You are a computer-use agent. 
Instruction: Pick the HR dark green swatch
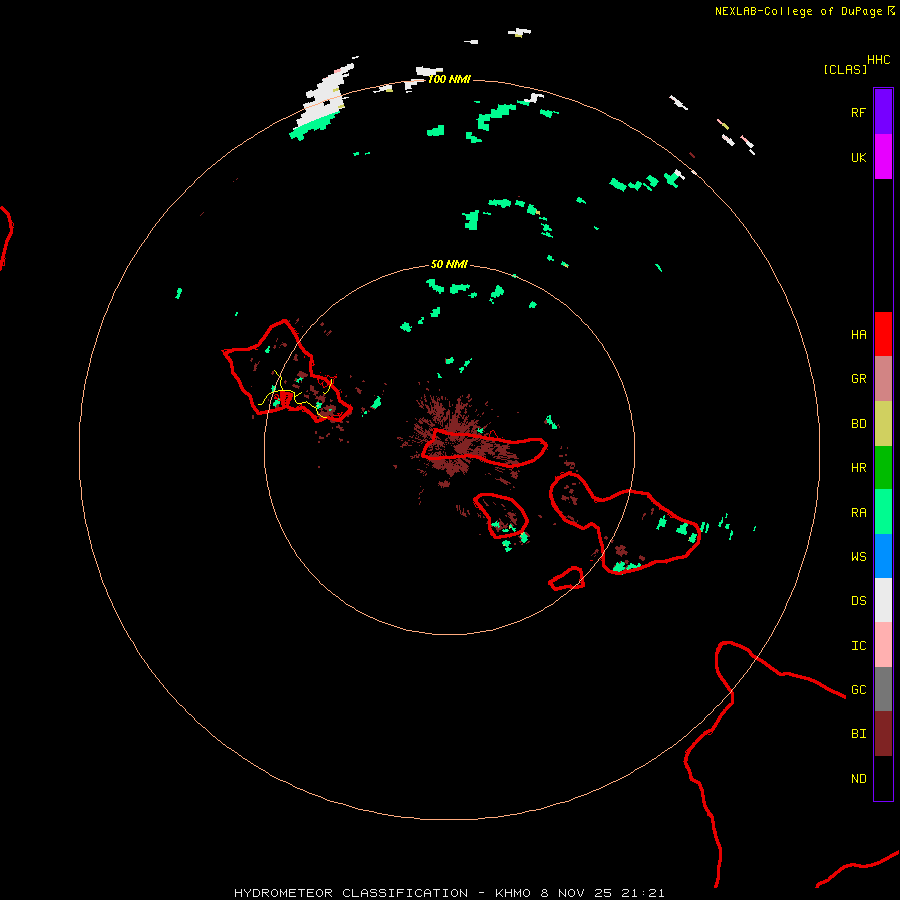pos(883,467)
